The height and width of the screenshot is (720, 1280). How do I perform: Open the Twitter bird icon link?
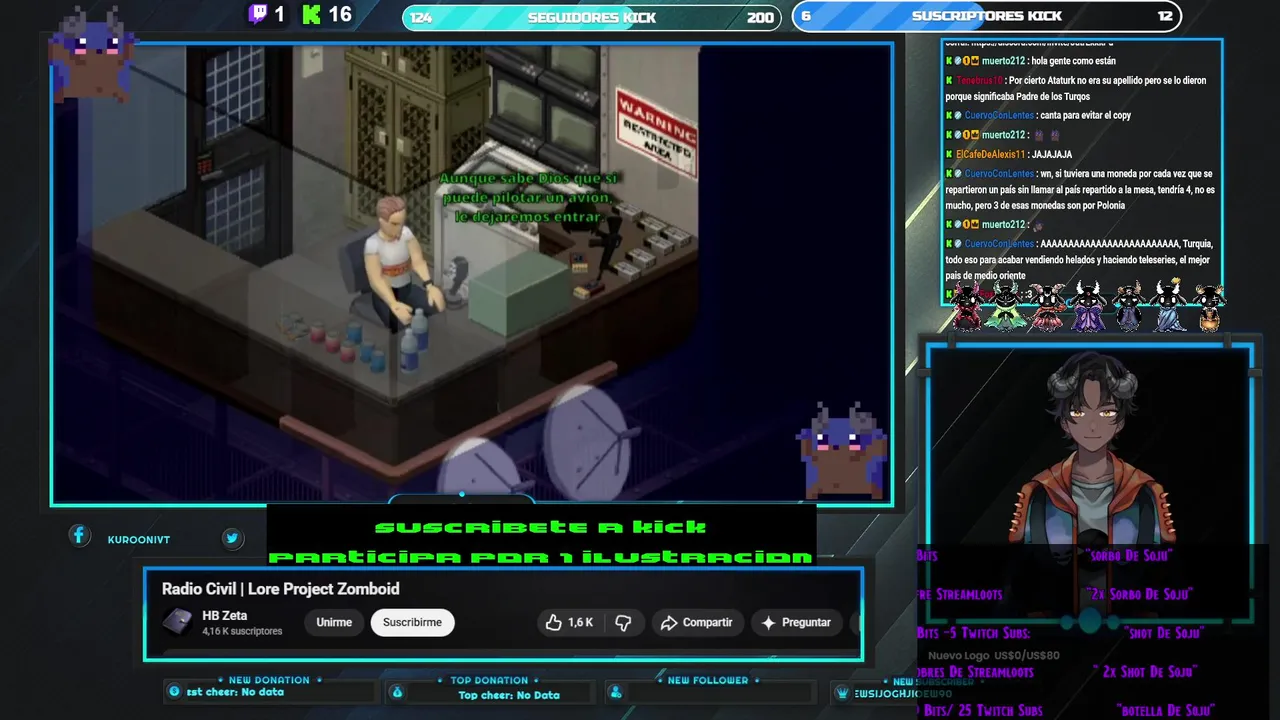click(x=232, y=538)
